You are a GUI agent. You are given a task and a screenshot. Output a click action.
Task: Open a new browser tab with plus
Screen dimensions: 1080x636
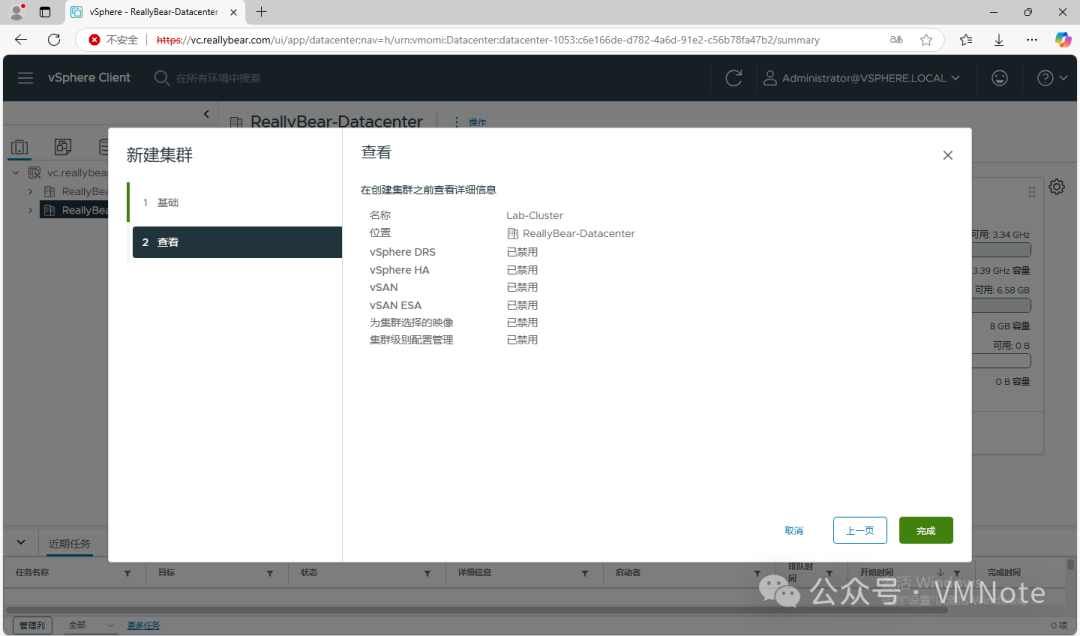pyautogui.click(x=261, y=12)
